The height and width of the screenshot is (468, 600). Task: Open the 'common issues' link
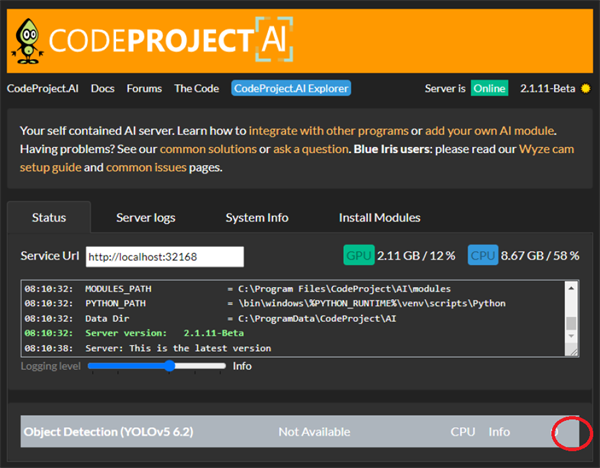pos(146,167)
